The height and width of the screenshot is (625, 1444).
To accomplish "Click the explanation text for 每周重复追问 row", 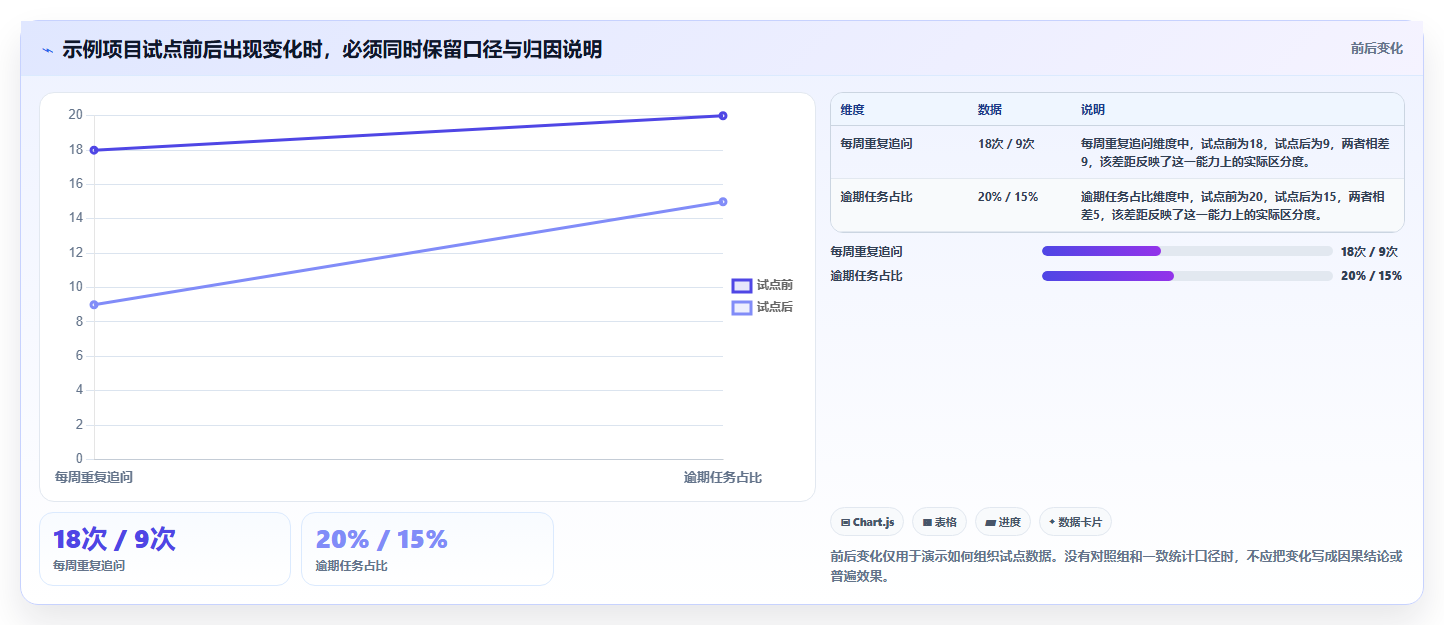I will pos(1235,152).
